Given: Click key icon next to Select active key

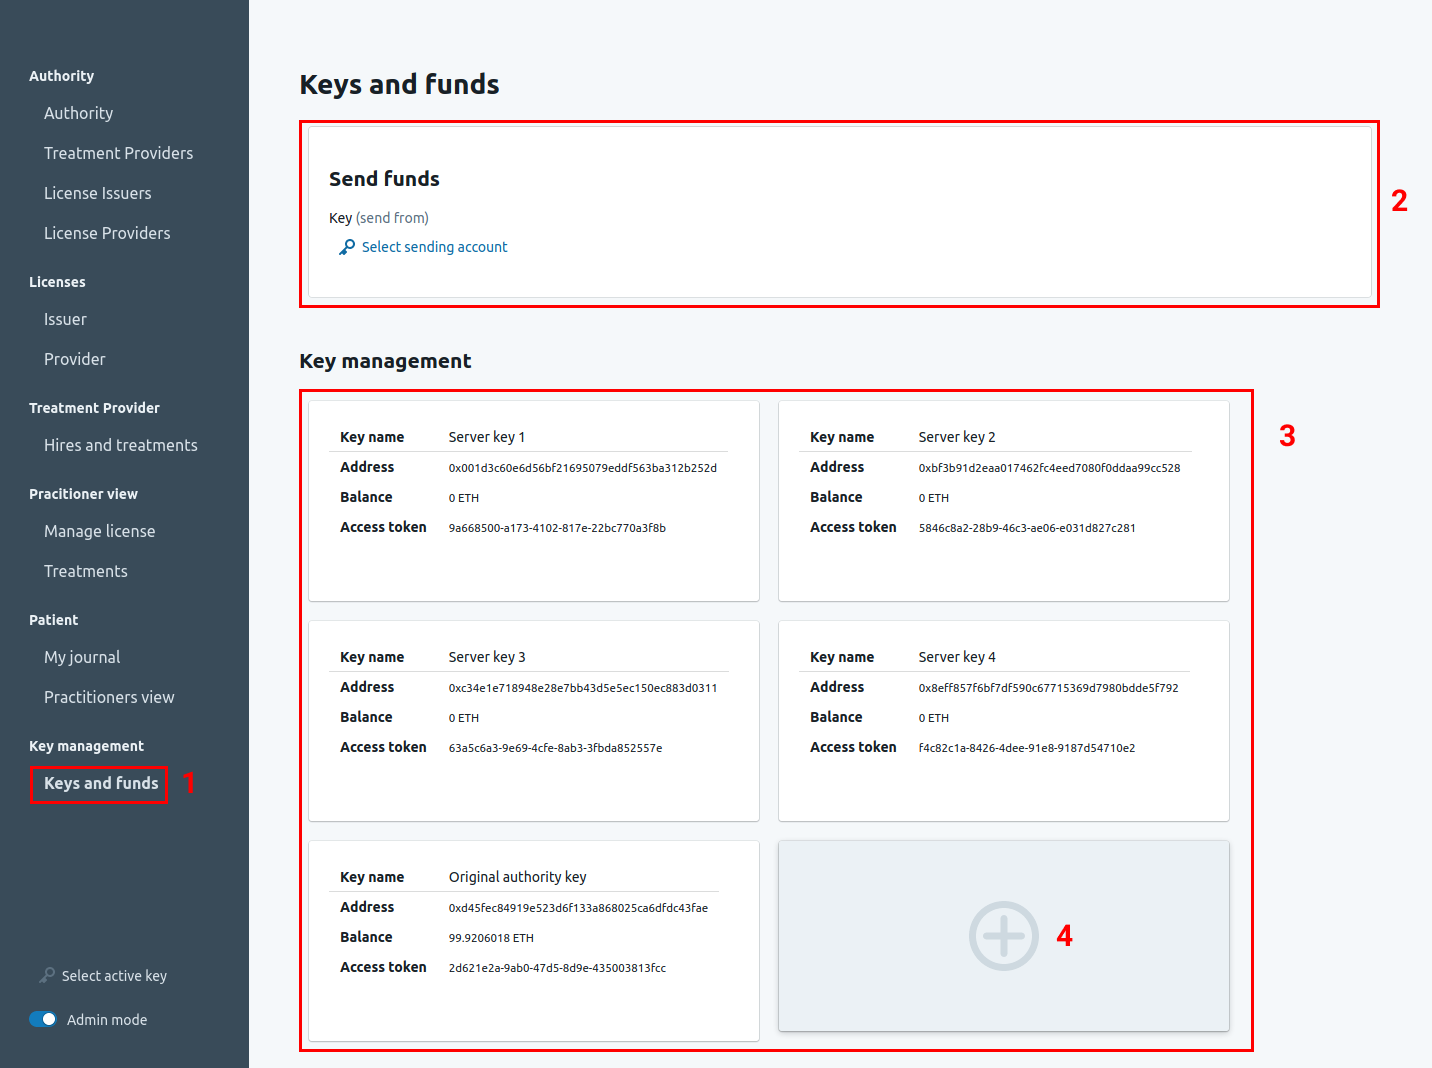Looking at the screenshot, I should pyautogui.click(x=47, y=975).
